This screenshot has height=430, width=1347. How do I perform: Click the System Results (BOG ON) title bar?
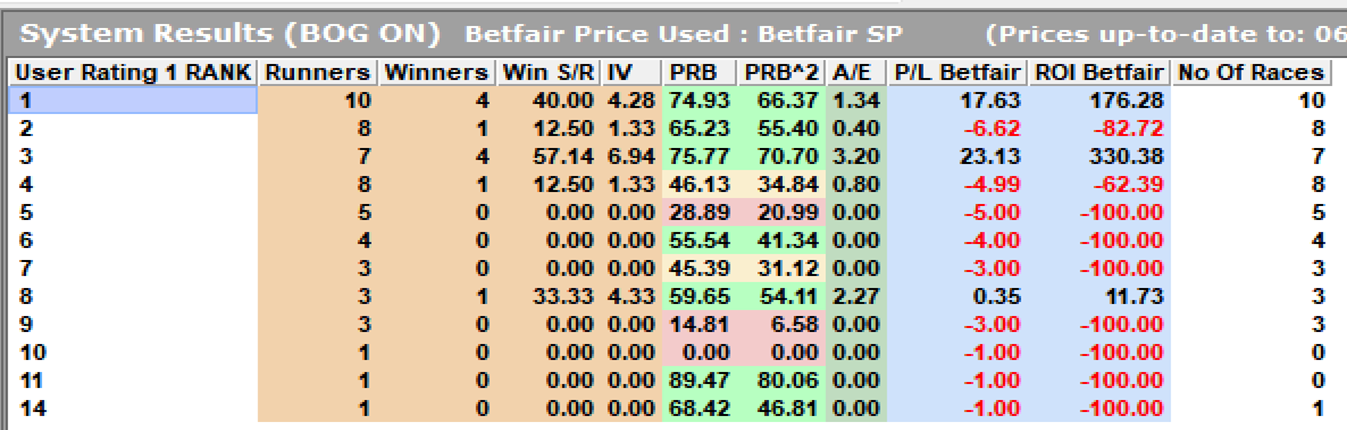coord(673,34)
